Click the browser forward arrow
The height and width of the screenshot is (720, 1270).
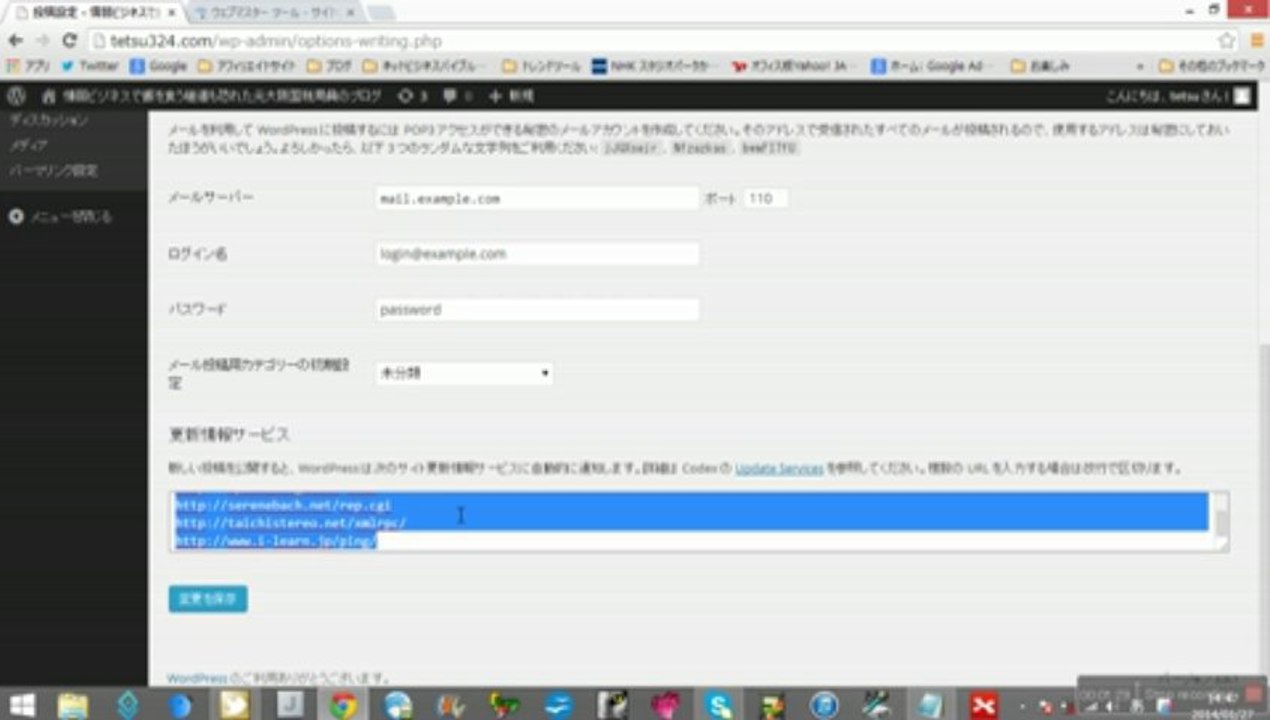point(42,41)
